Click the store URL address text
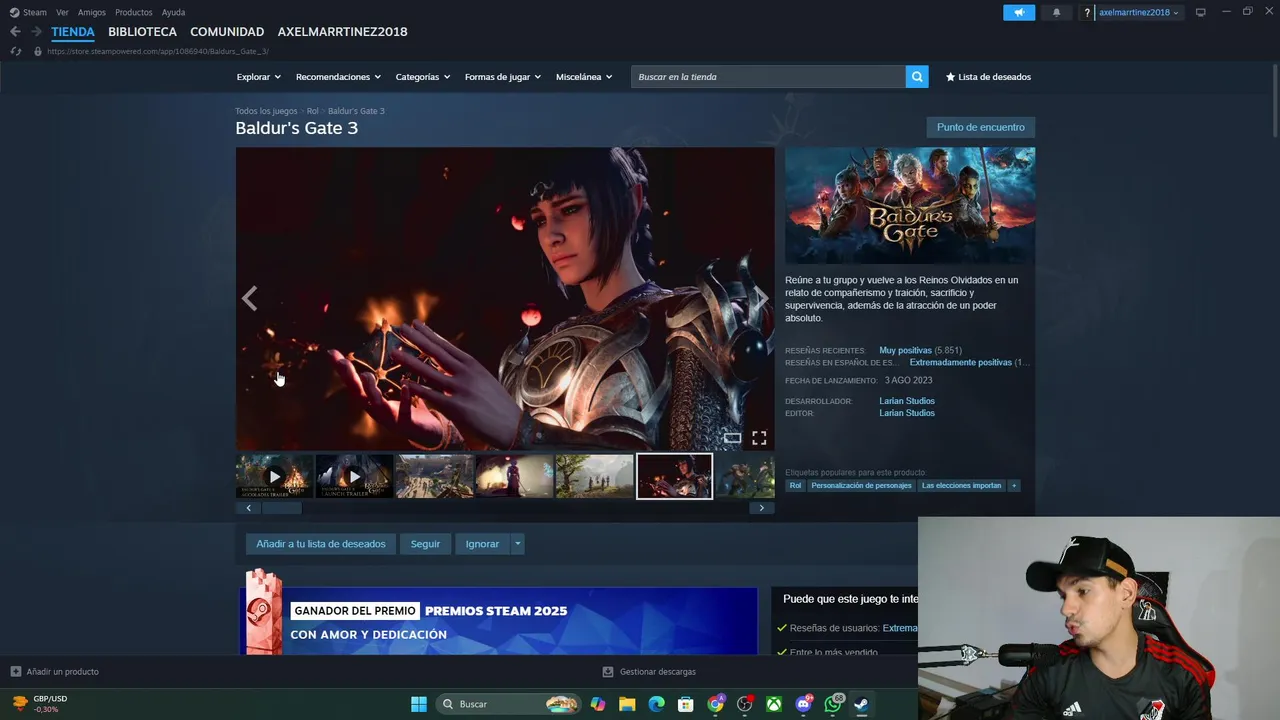The image size is (1280, 720). [x=157, y=51]
